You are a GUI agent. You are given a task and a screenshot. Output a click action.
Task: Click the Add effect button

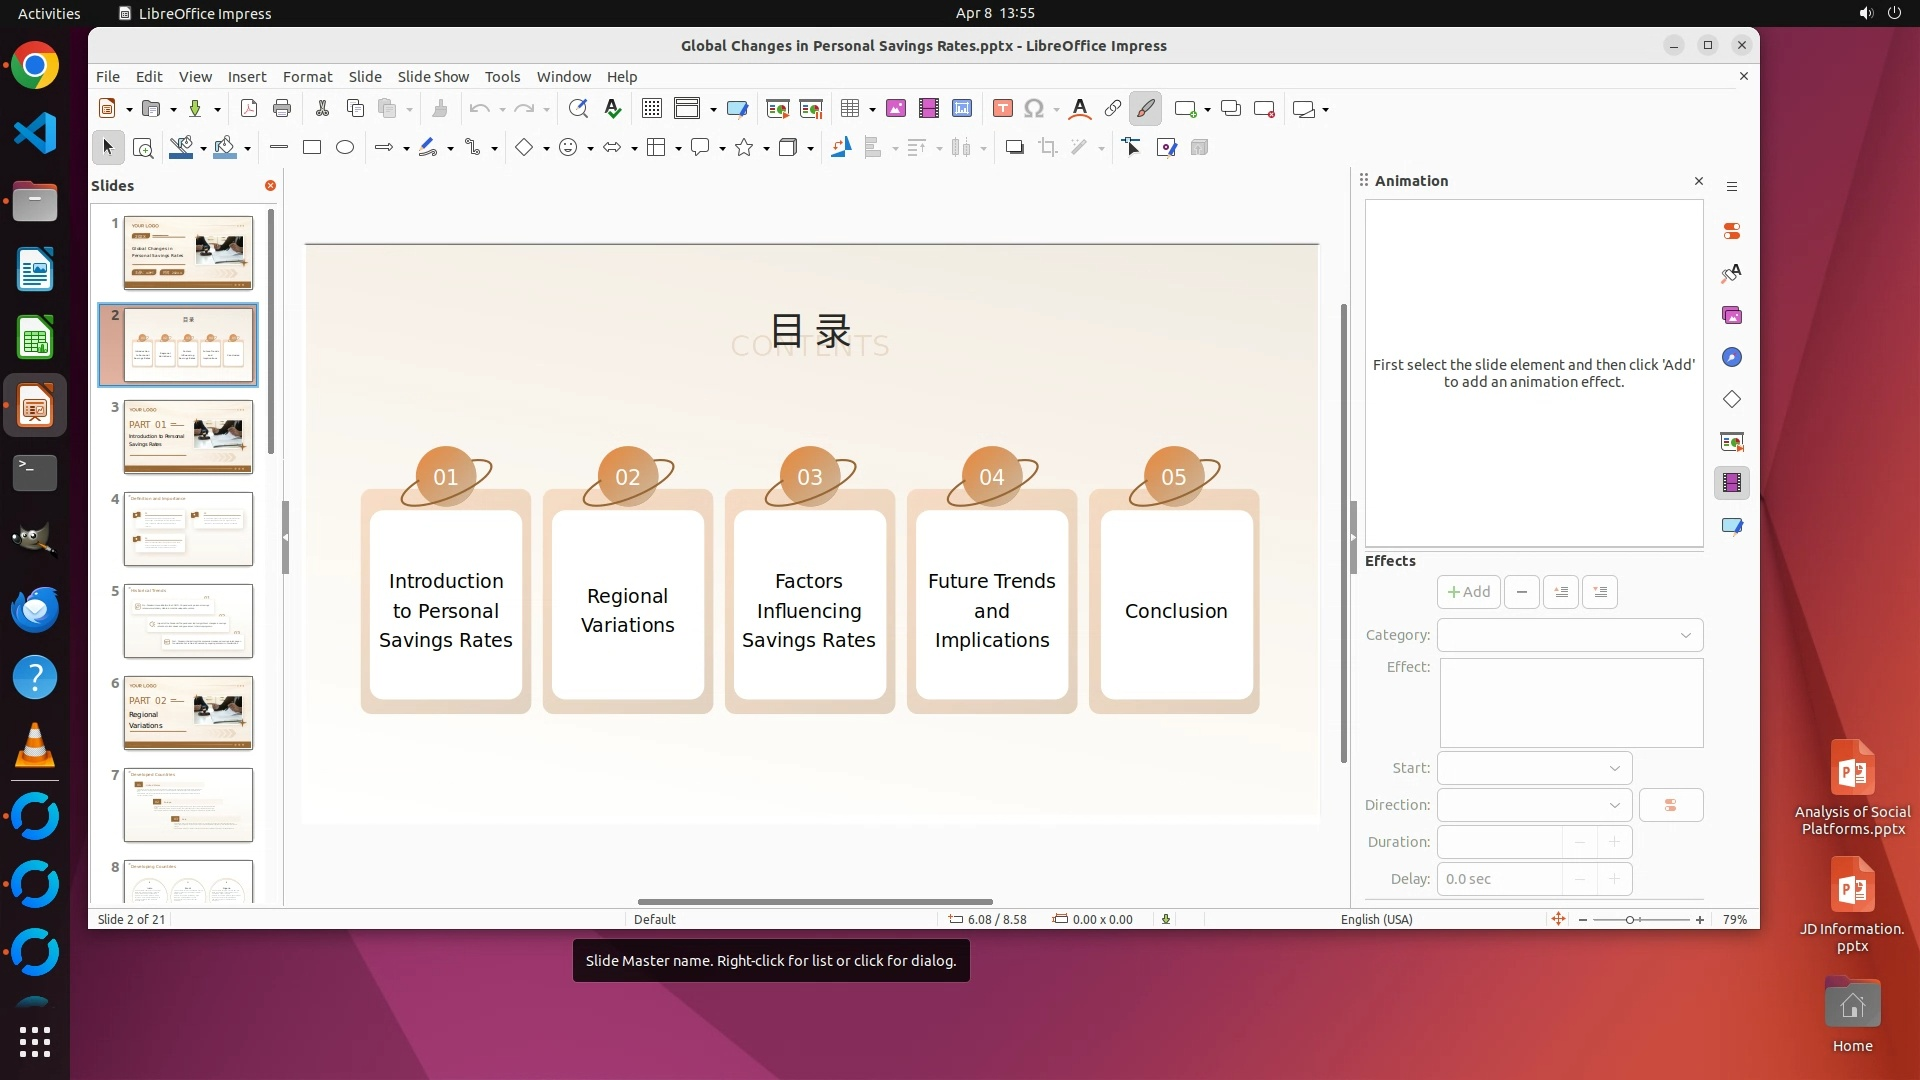[x=1468, y=592]
